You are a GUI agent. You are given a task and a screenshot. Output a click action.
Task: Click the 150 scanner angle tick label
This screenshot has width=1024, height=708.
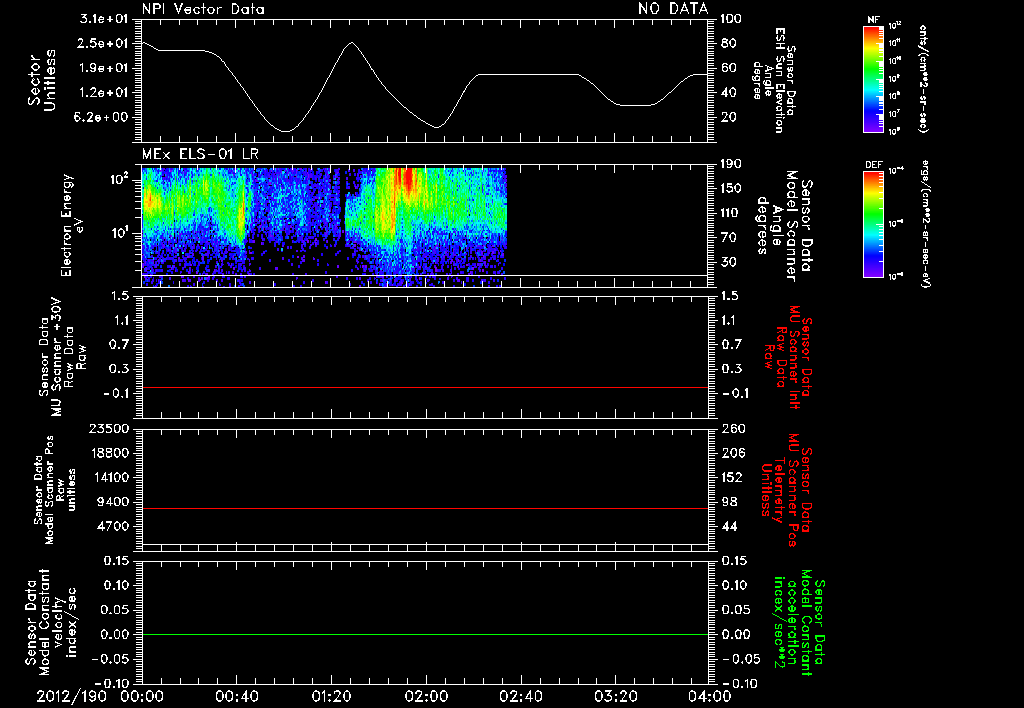pos(731,189)
